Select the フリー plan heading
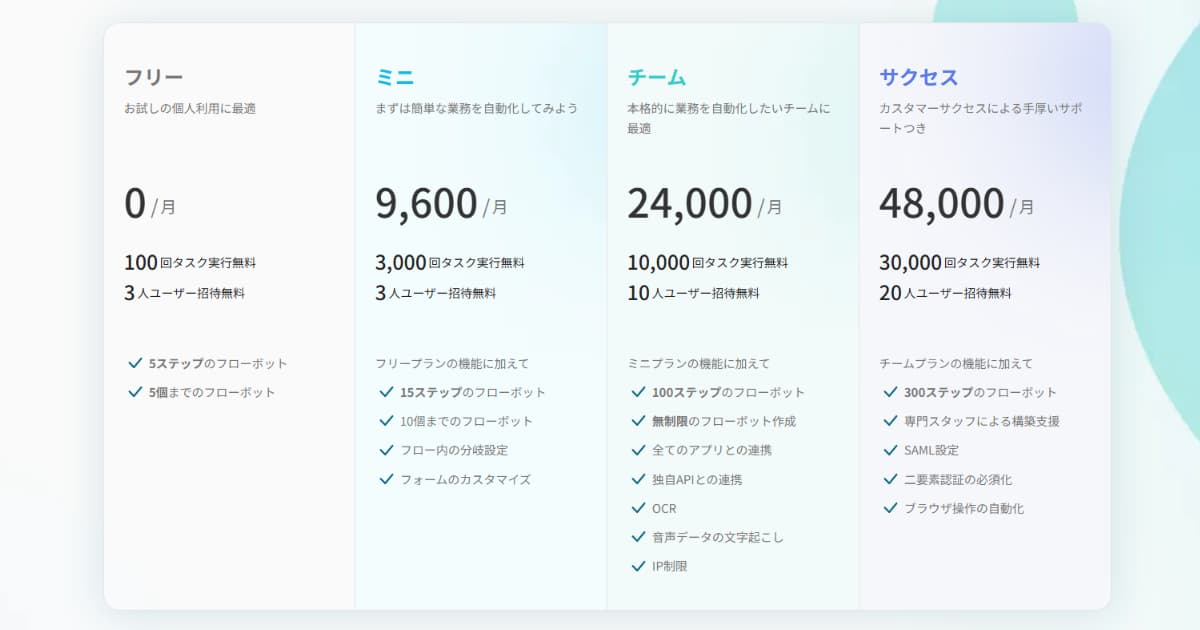The image size is (1200, 630). pyautogui.click(x=154, y=77)
